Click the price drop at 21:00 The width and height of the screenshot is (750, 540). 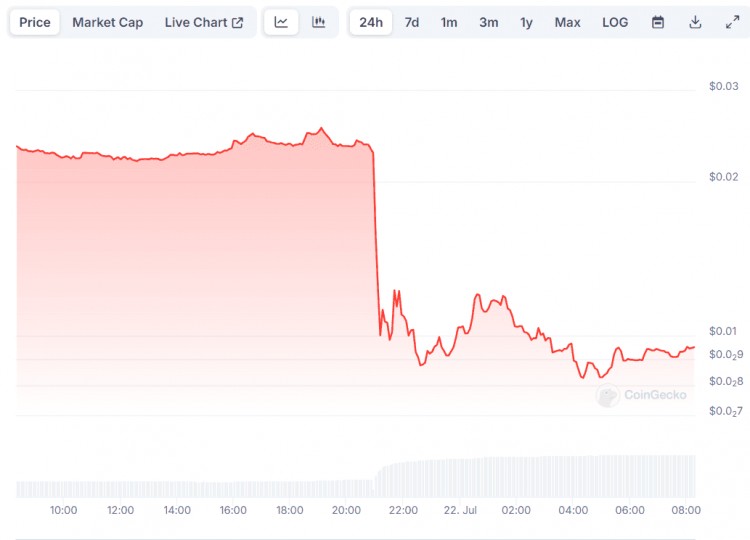click(x=376, y=240)
